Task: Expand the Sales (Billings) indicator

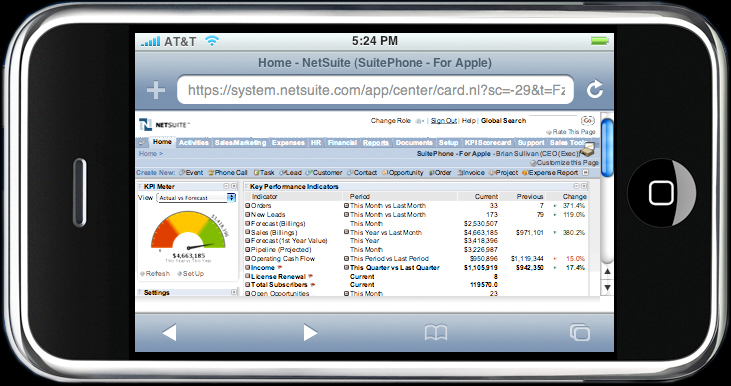Action: tap(248, 233)
